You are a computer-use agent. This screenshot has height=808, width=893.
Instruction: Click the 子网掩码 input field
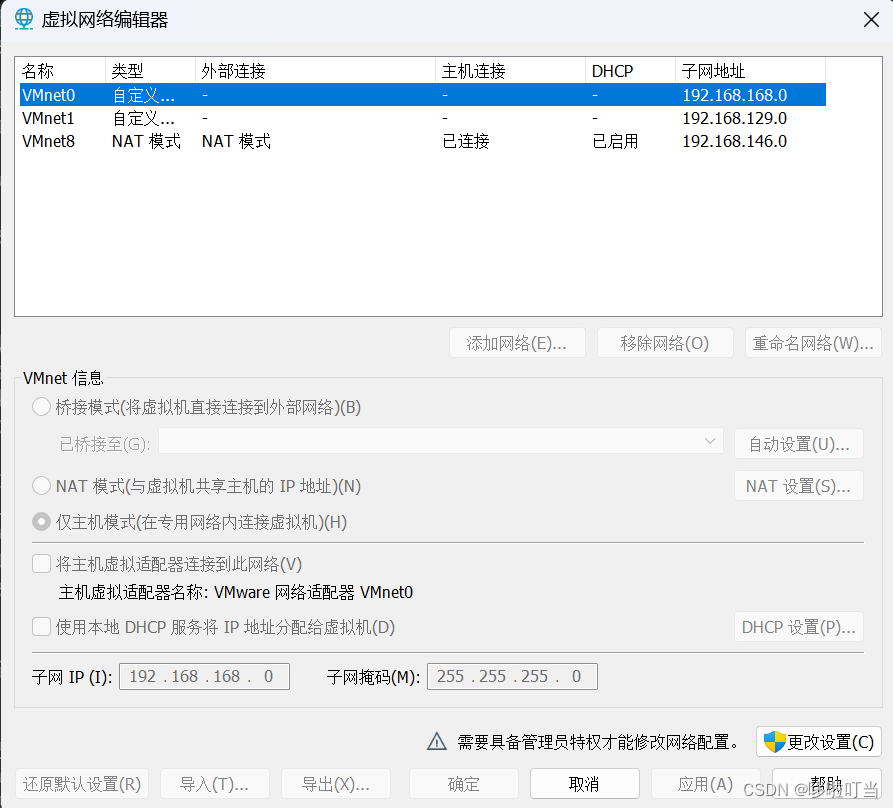click(x=513, y=676)
